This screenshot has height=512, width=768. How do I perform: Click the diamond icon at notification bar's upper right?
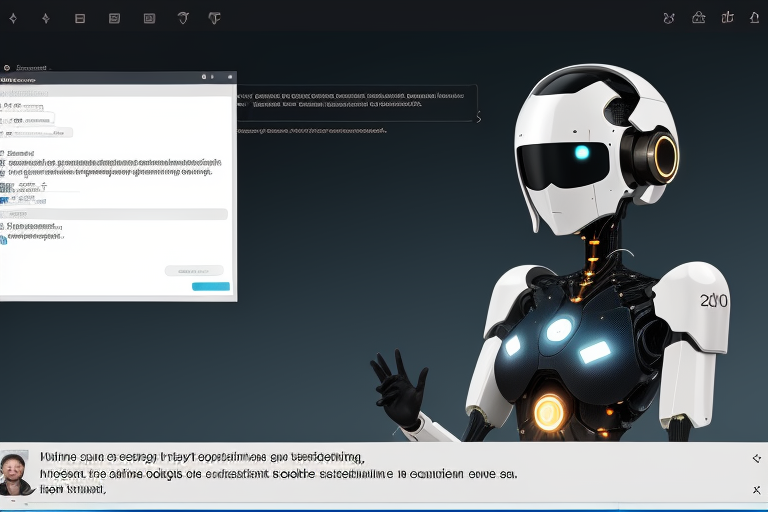click(755, 458)
